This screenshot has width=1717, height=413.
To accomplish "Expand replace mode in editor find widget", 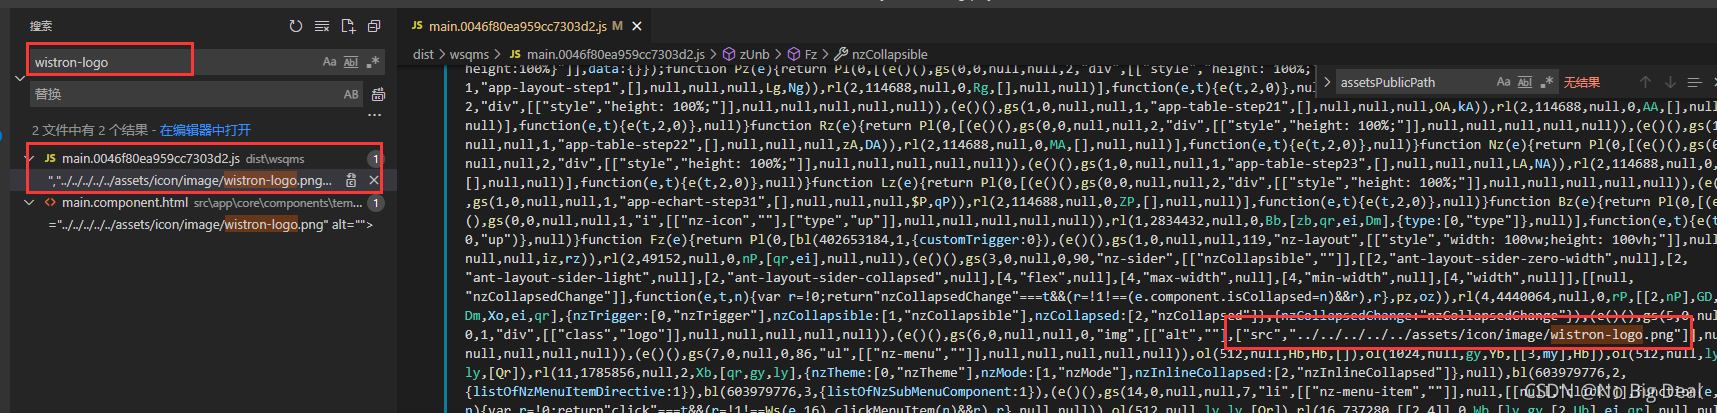I will point(1327,82).
